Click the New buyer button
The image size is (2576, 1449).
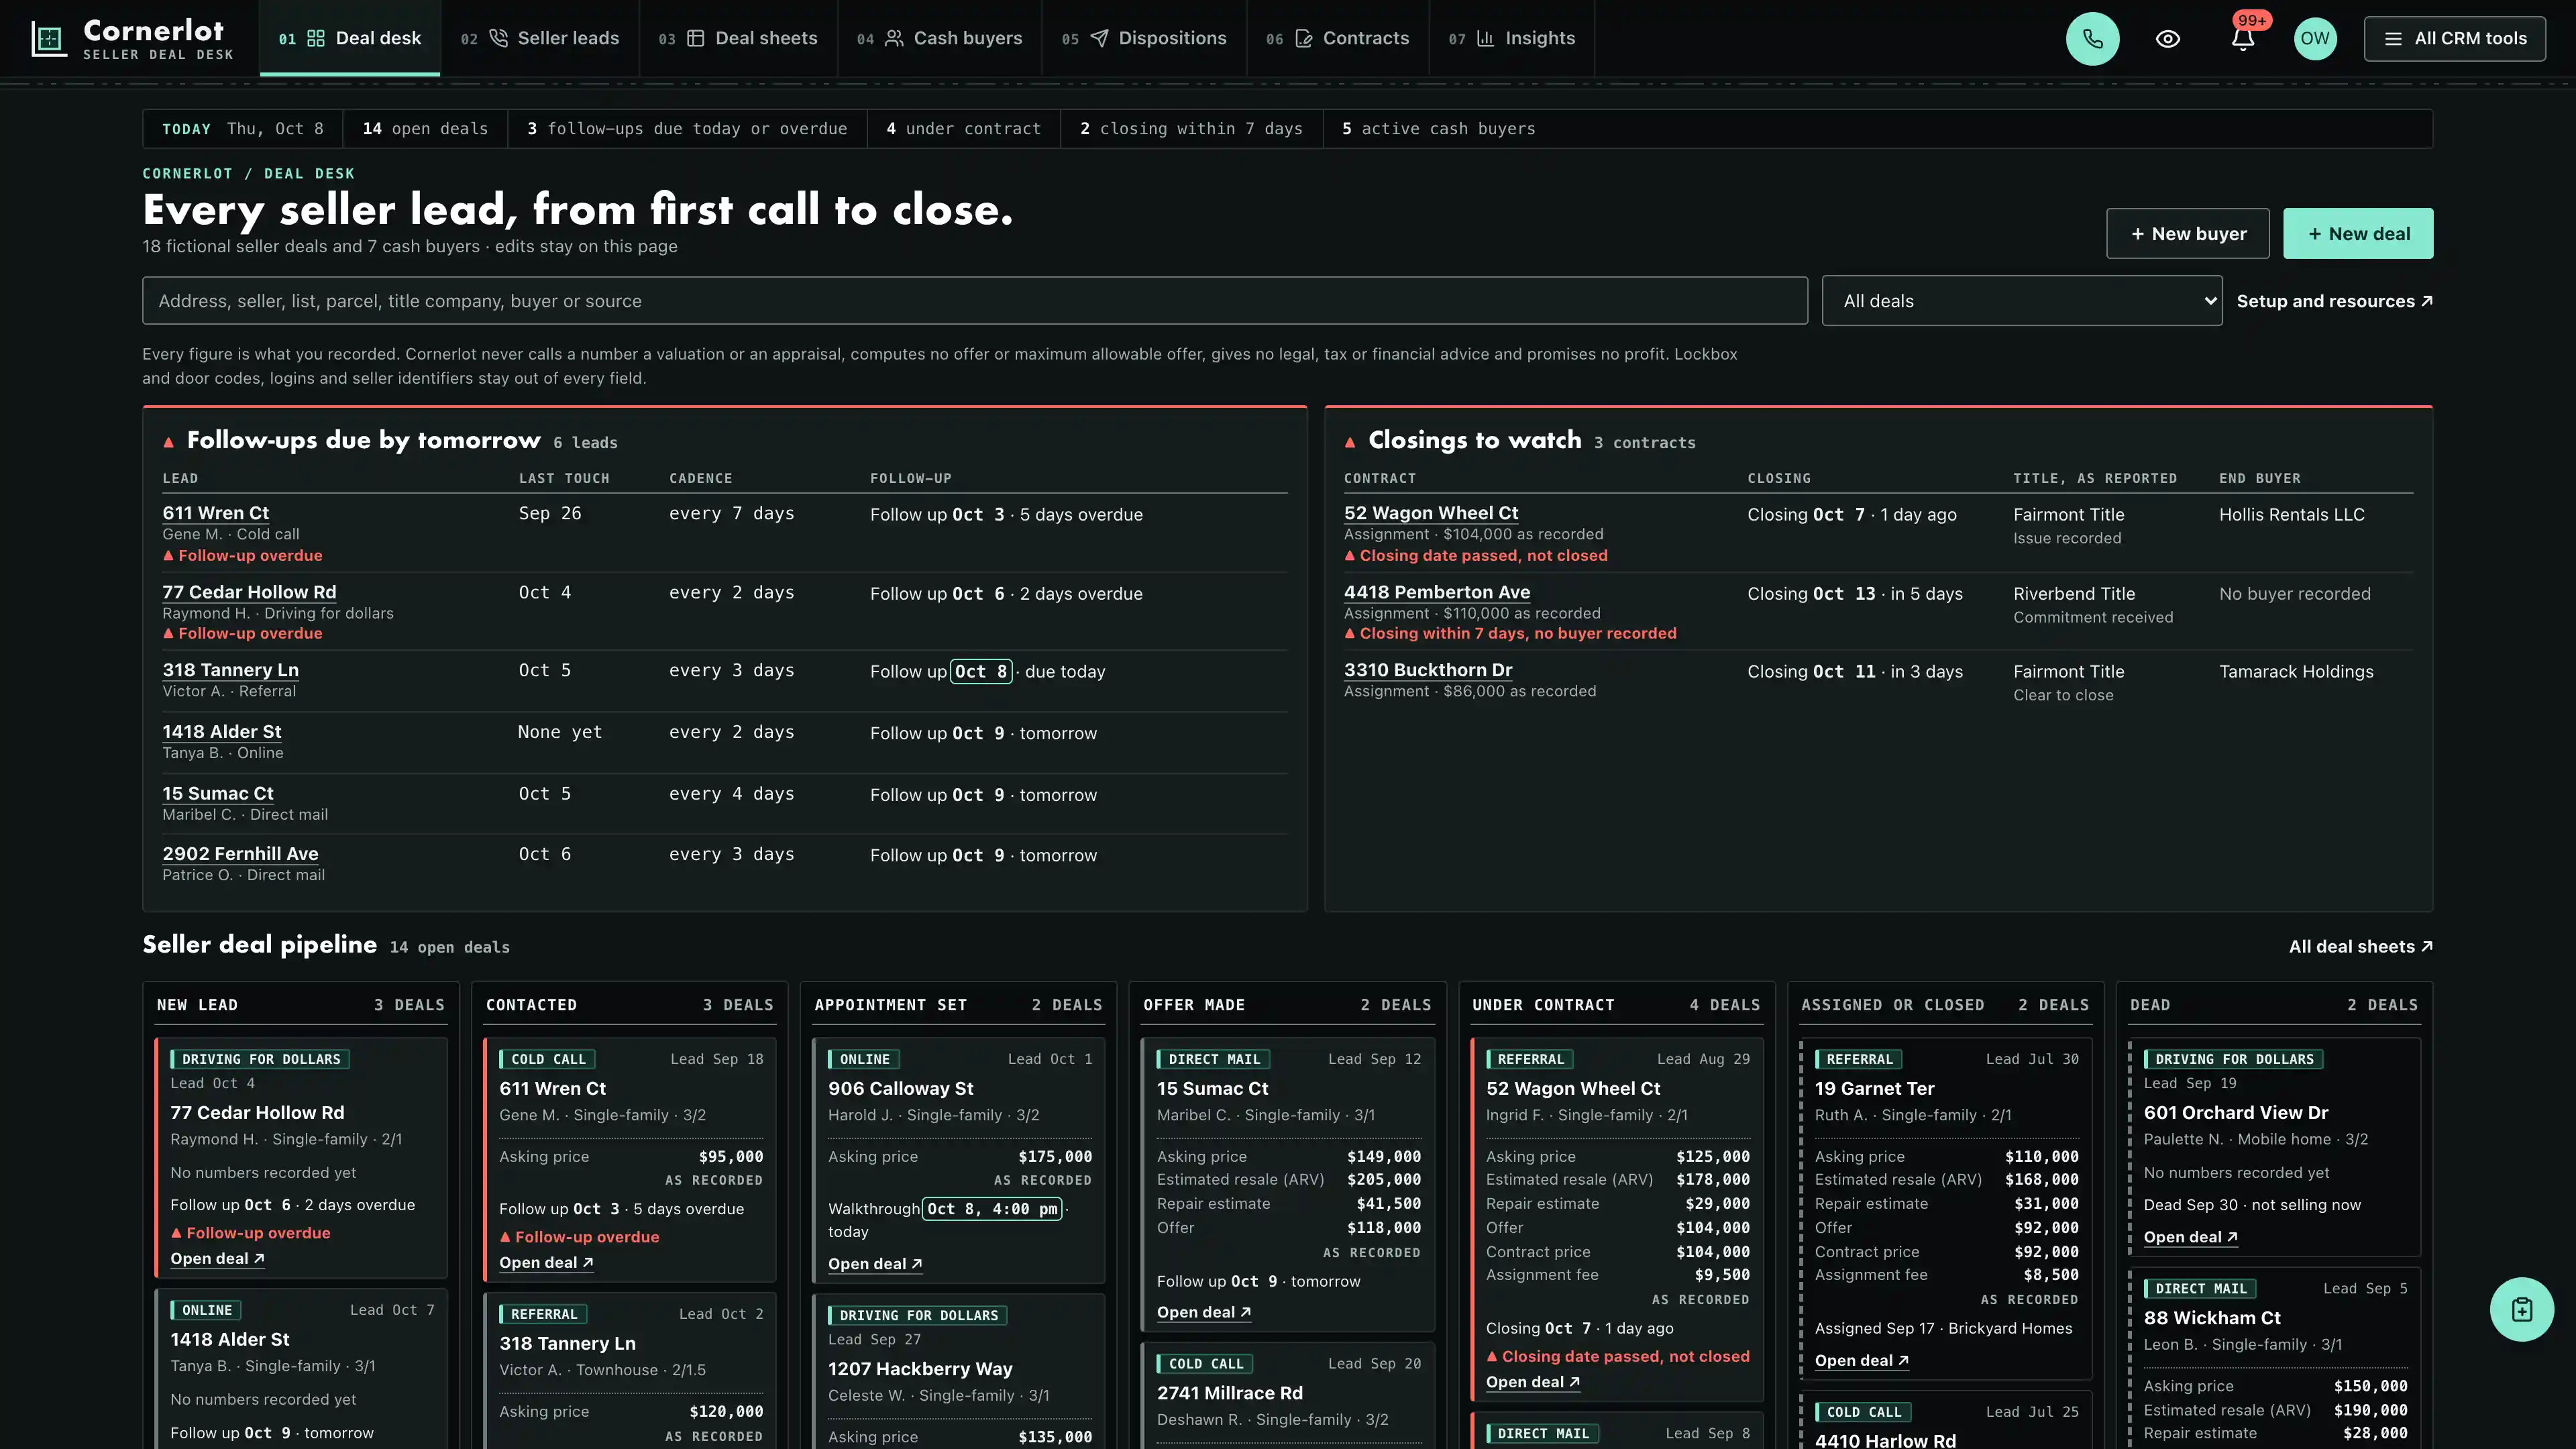click(2188, 233)
